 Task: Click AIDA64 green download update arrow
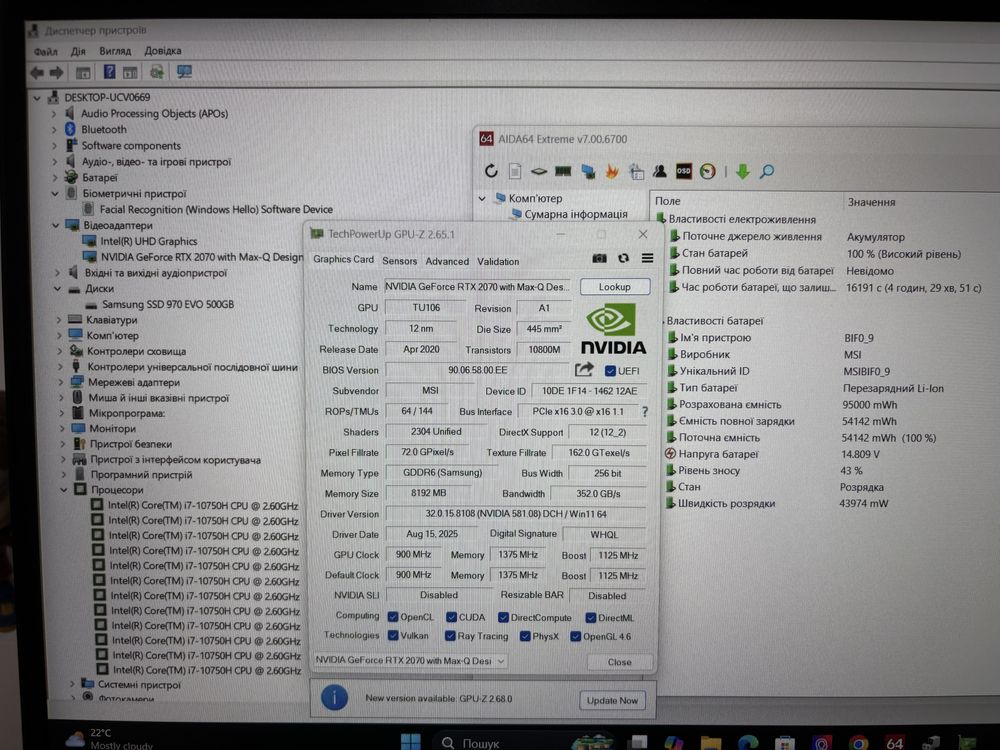point(742,171)
